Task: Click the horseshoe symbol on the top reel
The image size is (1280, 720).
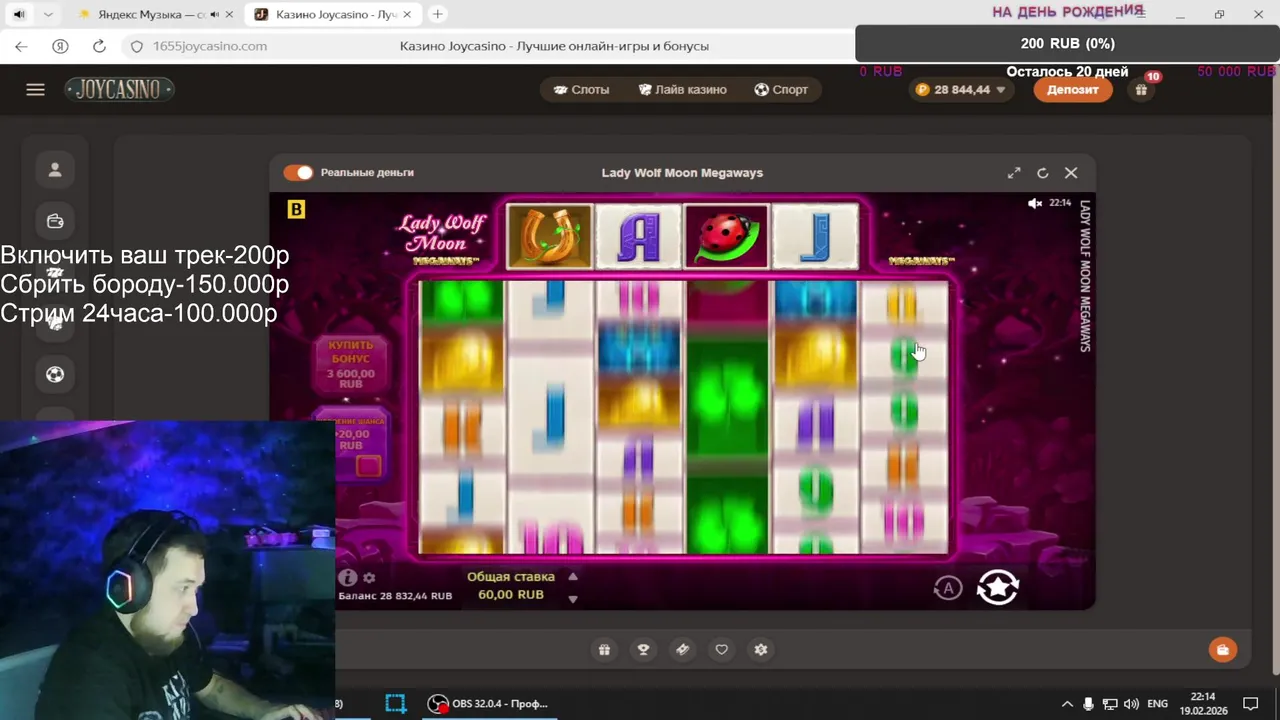Action: 549,237
